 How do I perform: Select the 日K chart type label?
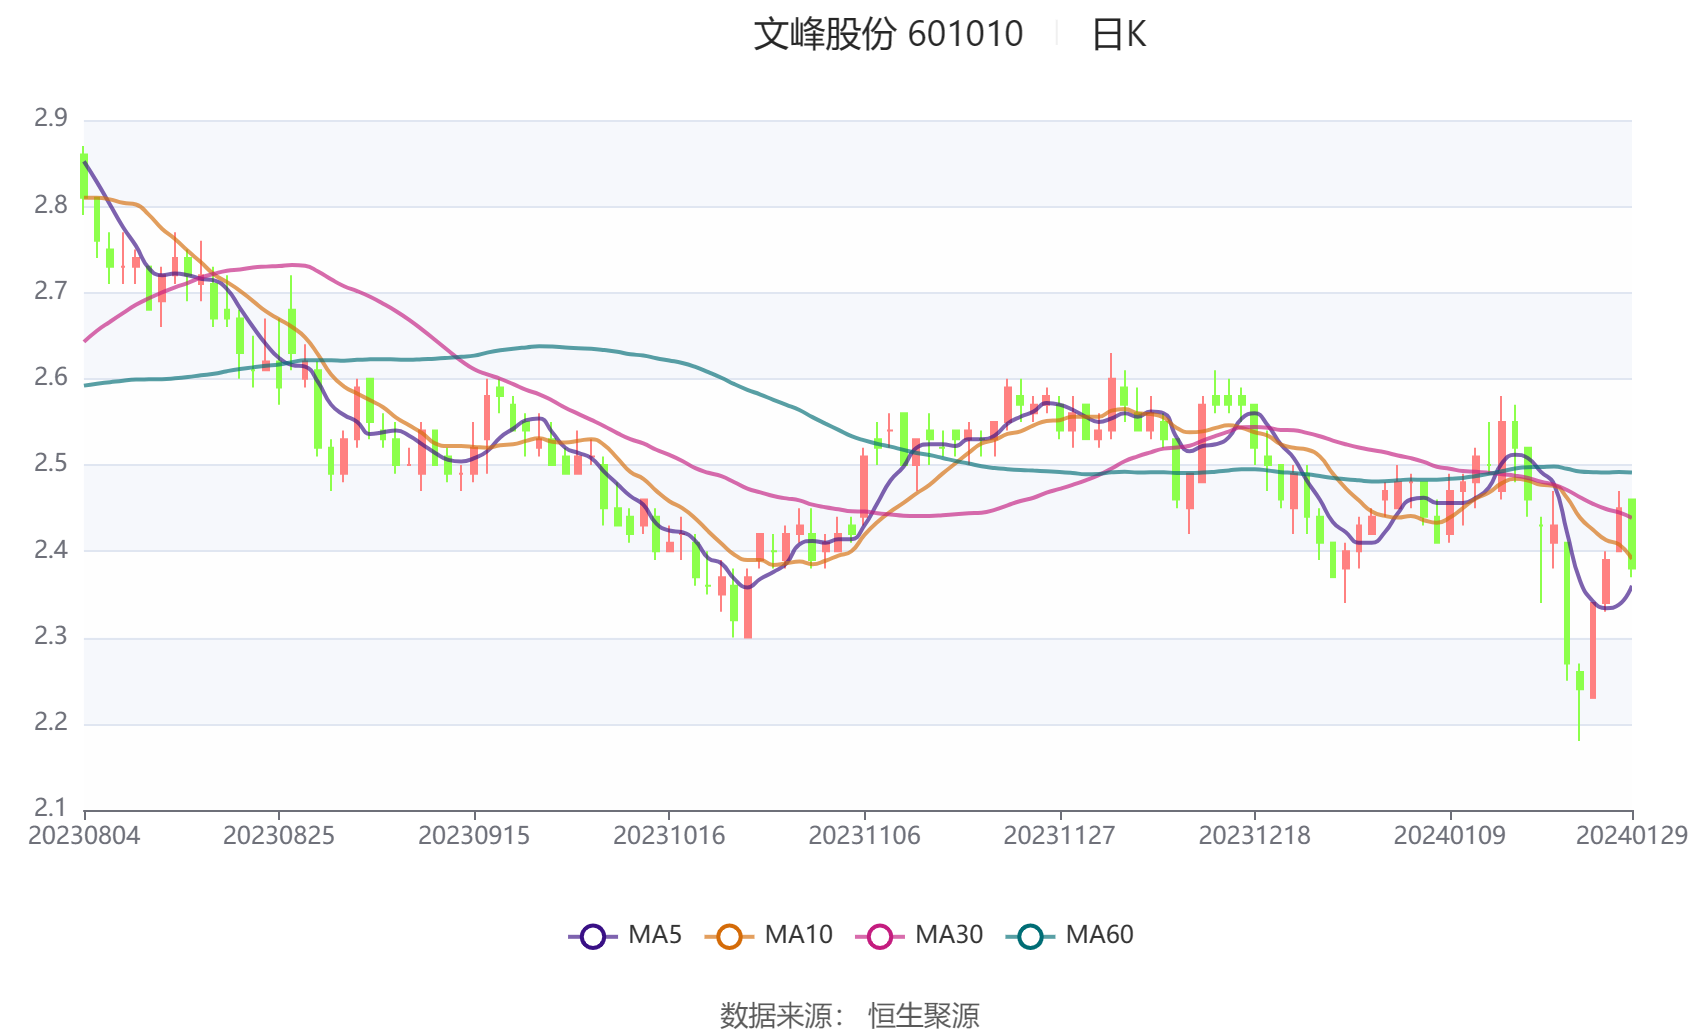tap(1118, 34)
